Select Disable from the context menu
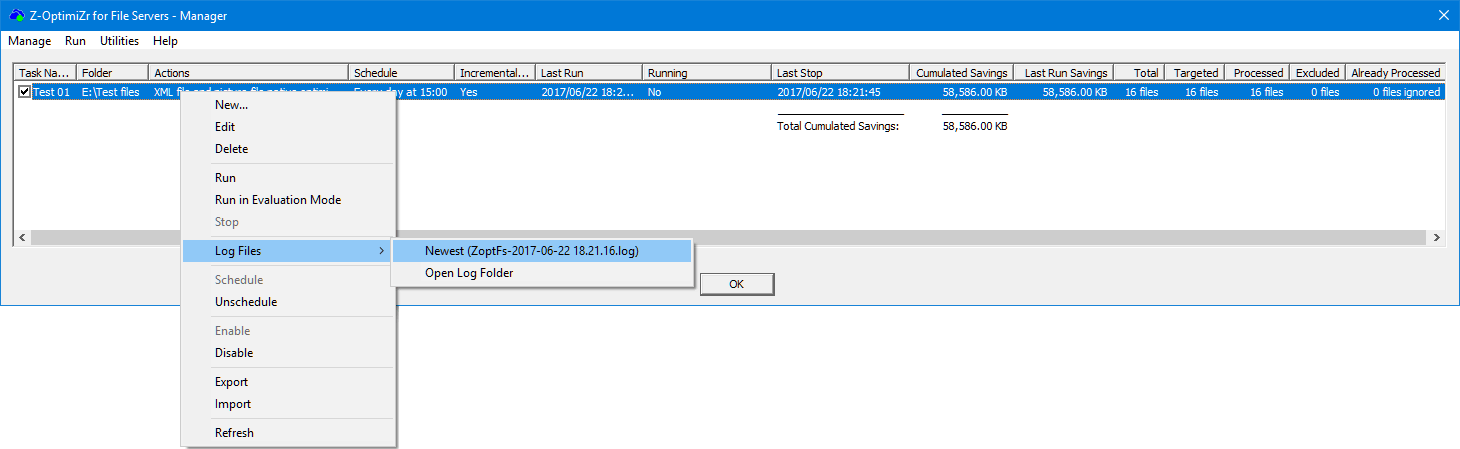 [234, 353]
